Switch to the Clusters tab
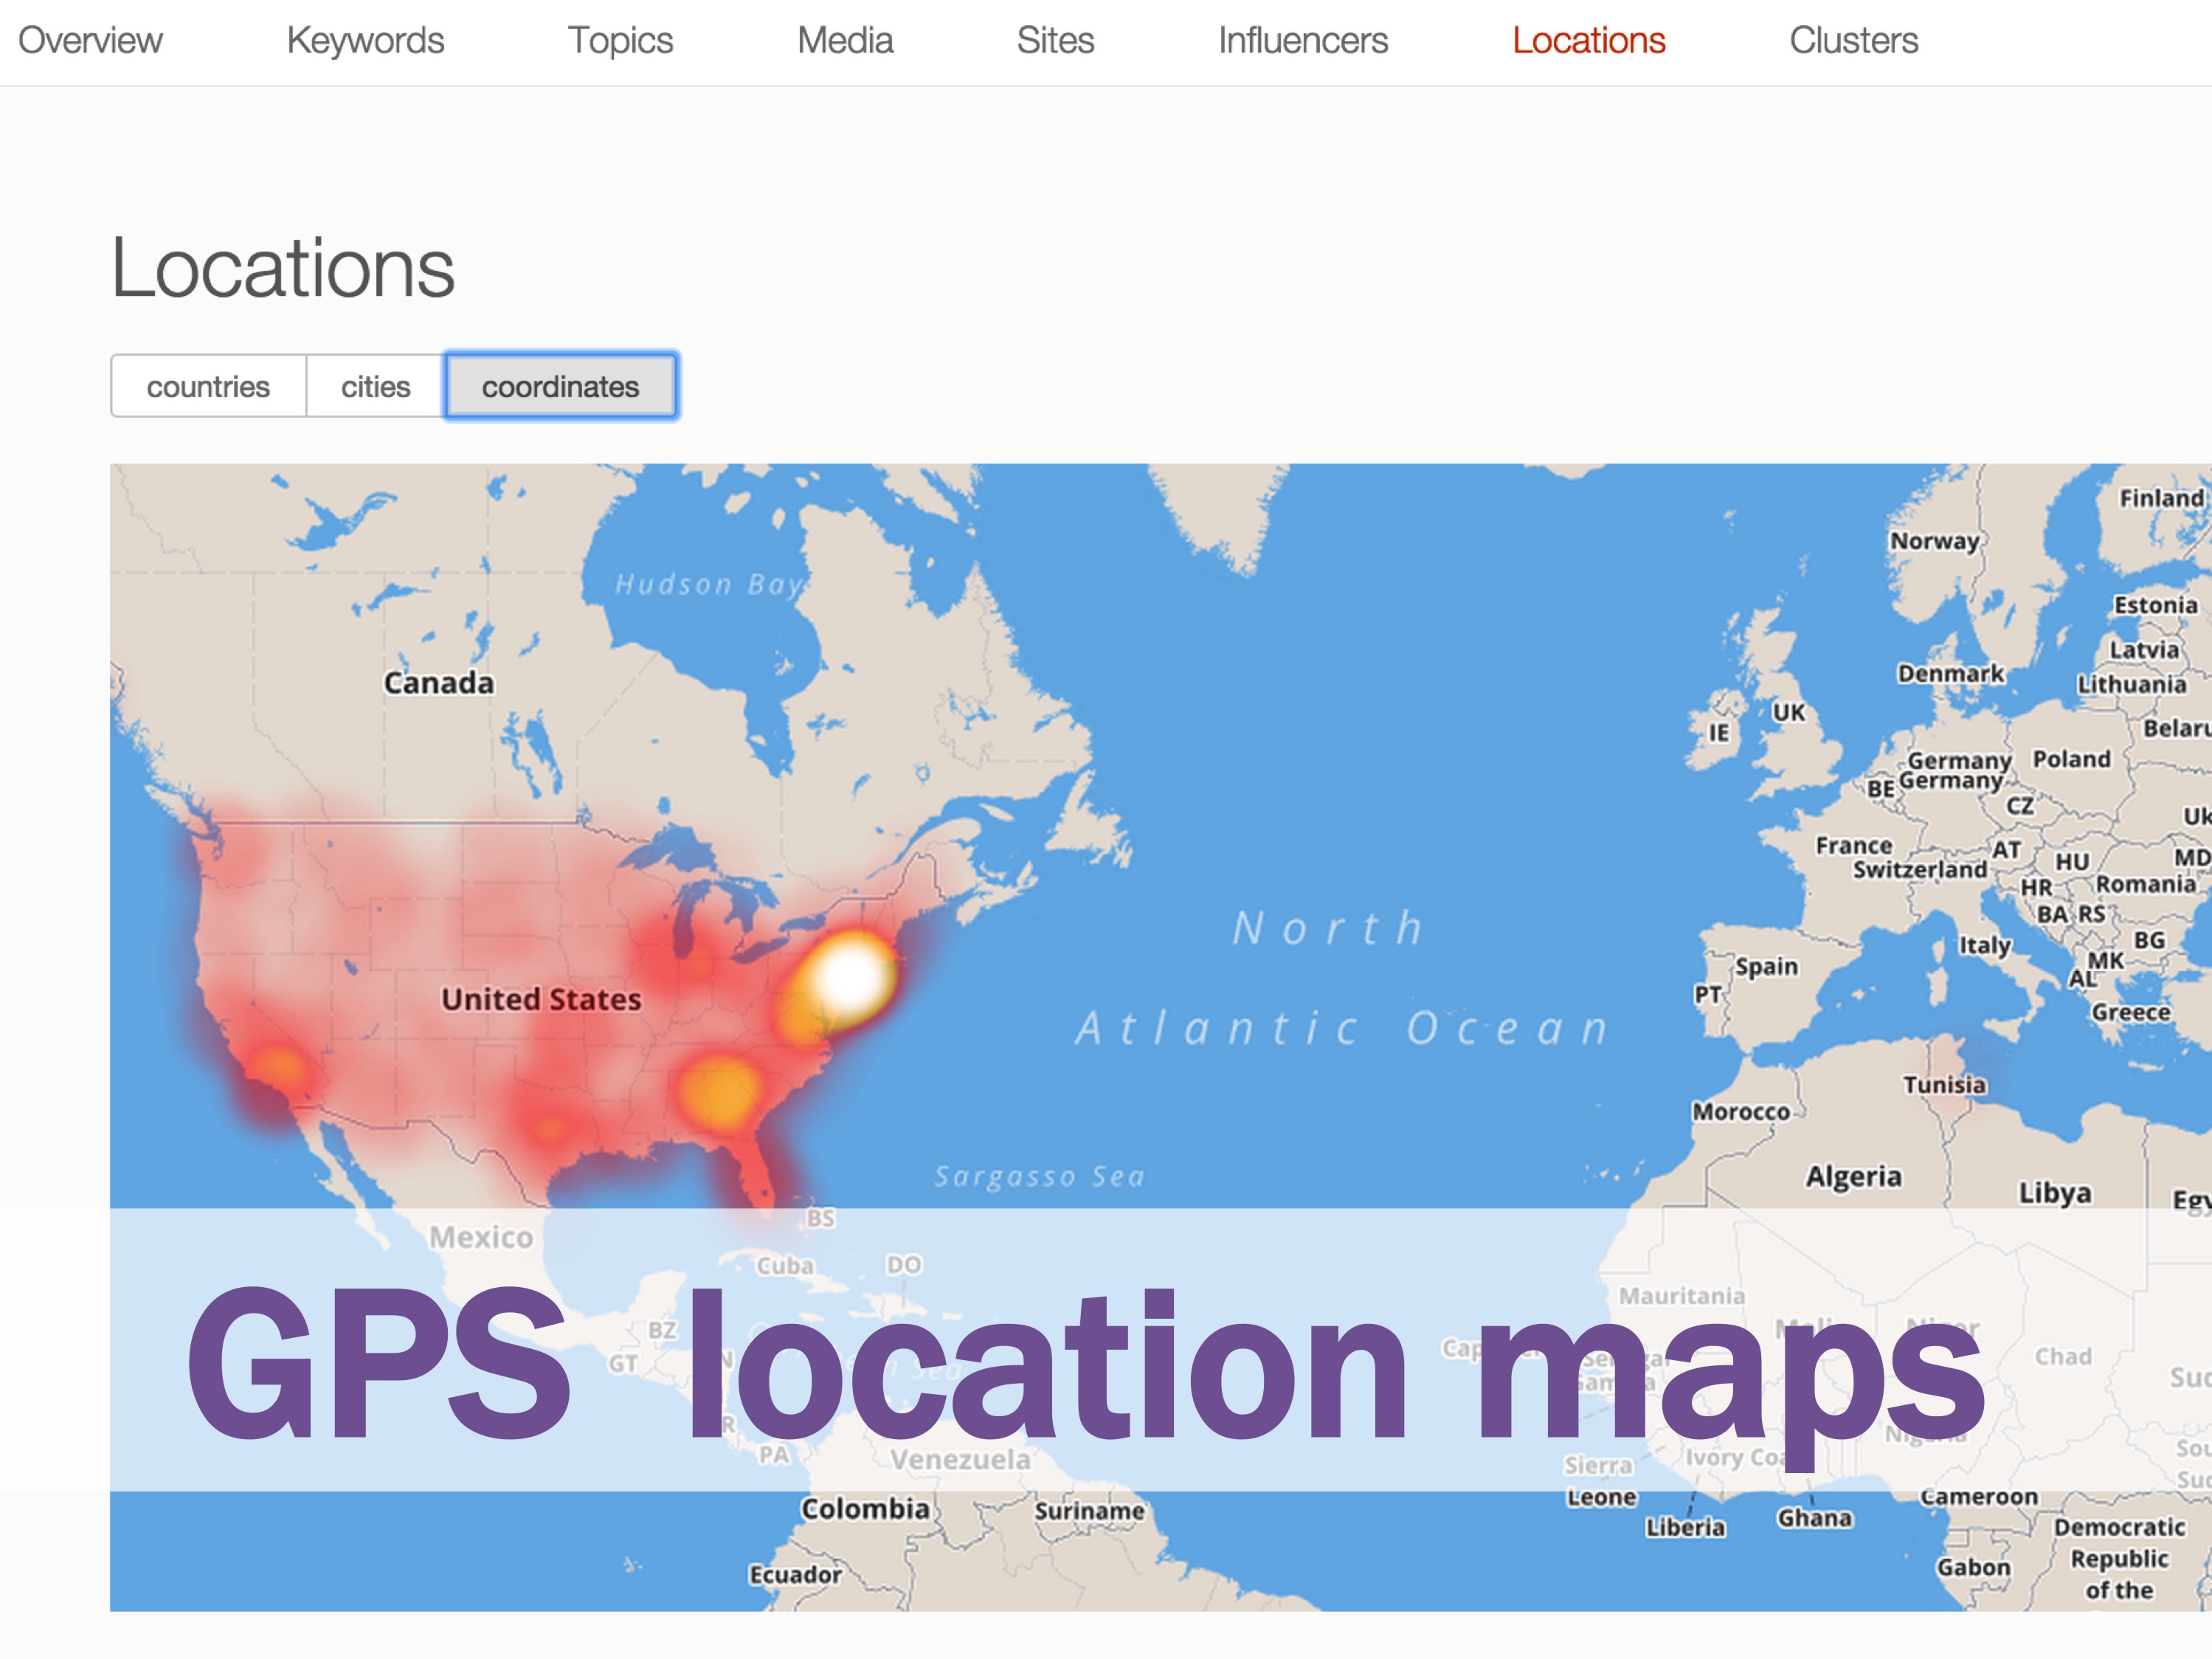The image size is (2212, 1659). (x=1853, y=41)
